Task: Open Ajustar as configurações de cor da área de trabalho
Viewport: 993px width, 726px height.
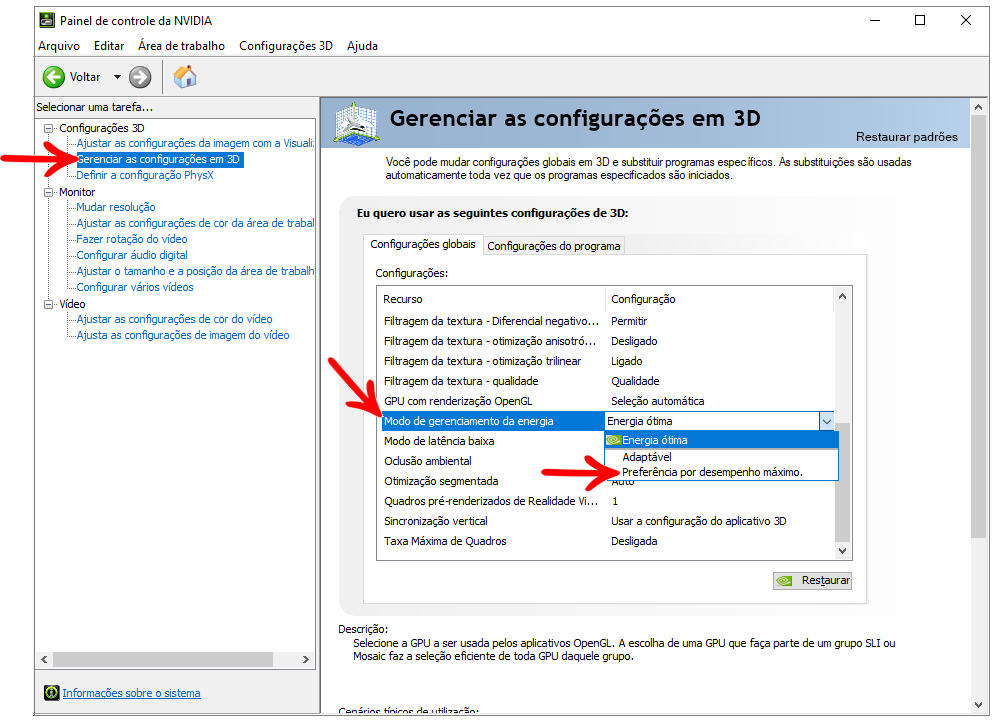Action: (x=195, y=223)
